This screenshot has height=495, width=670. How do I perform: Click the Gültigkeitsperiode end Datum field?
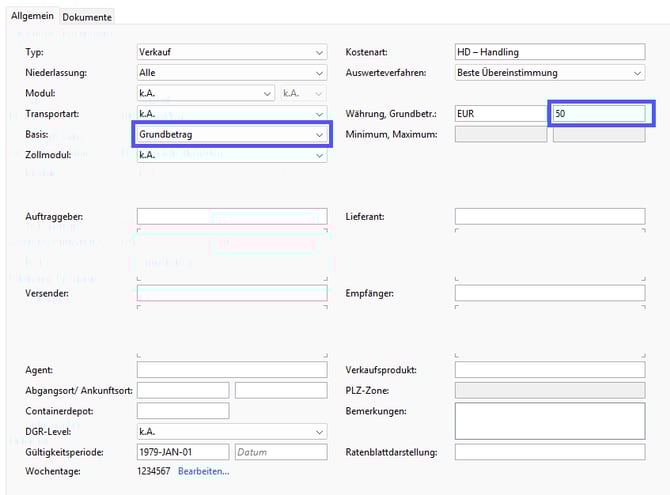[280, 452]
